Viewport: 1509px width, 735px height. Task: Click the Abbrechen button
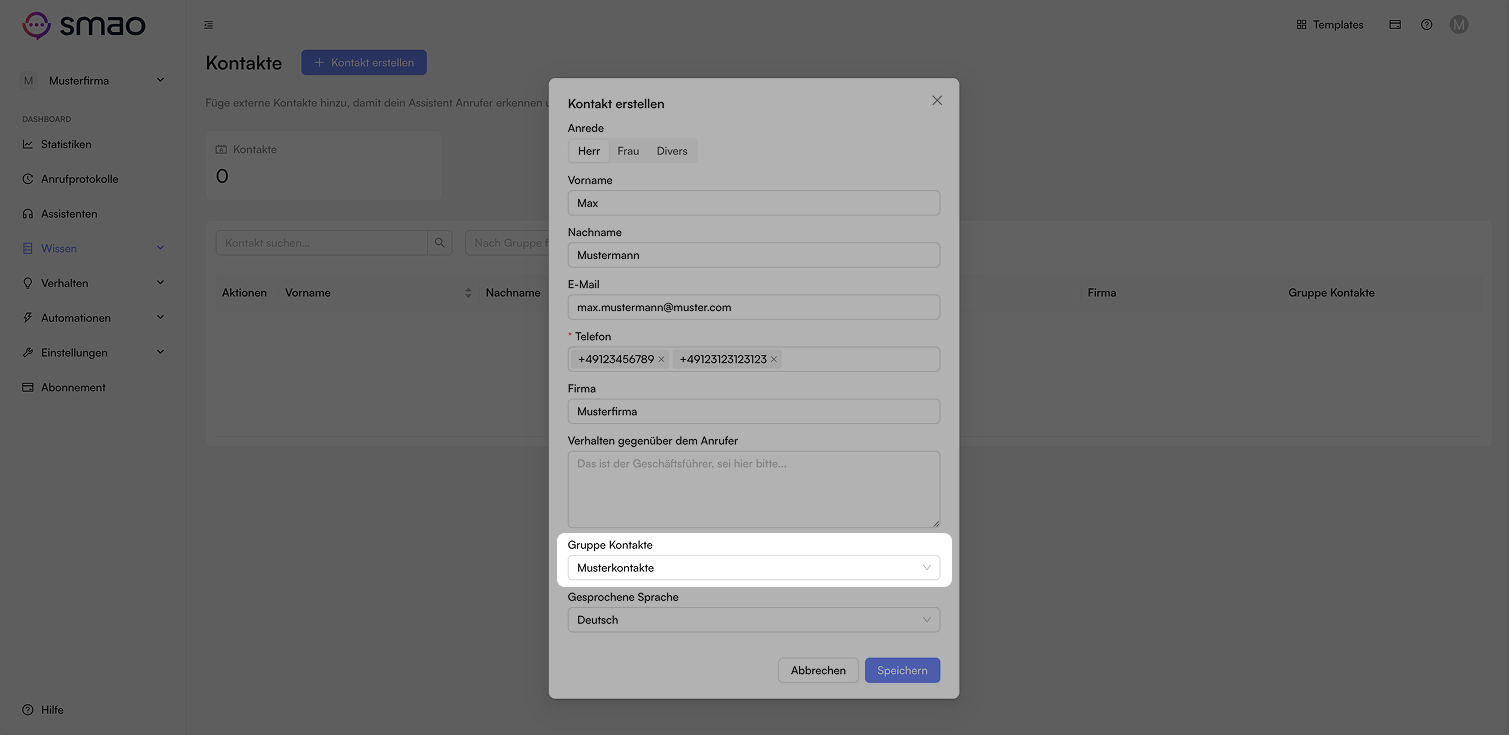point(818,670)
